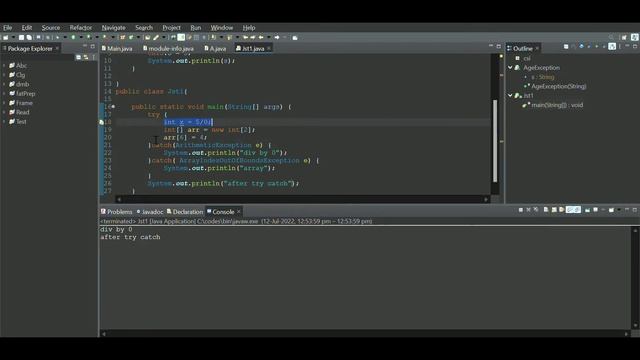Click the Open Perspective icon at top right
640x360 pixels.
(624, 37)
